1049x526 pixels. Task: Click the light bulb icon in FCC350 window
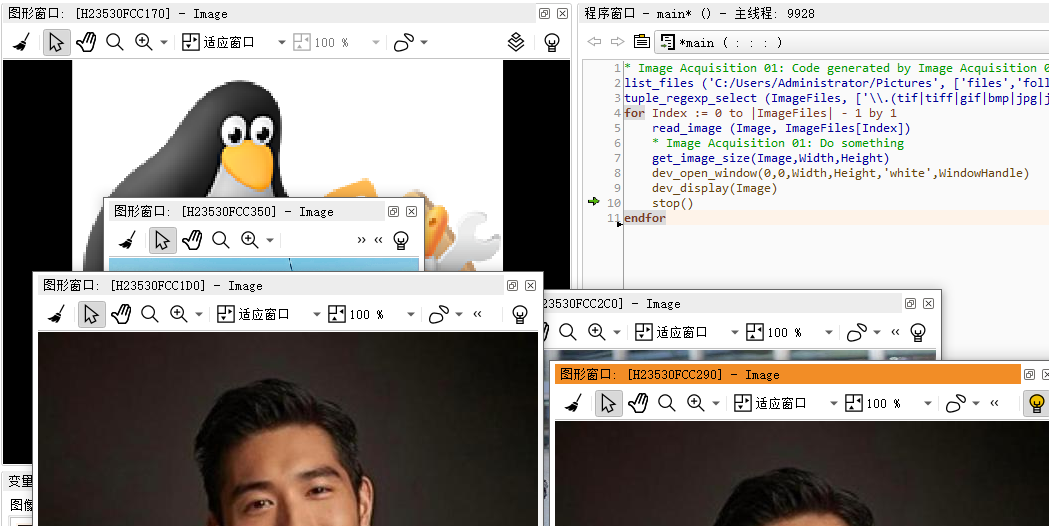pos(401,240)
